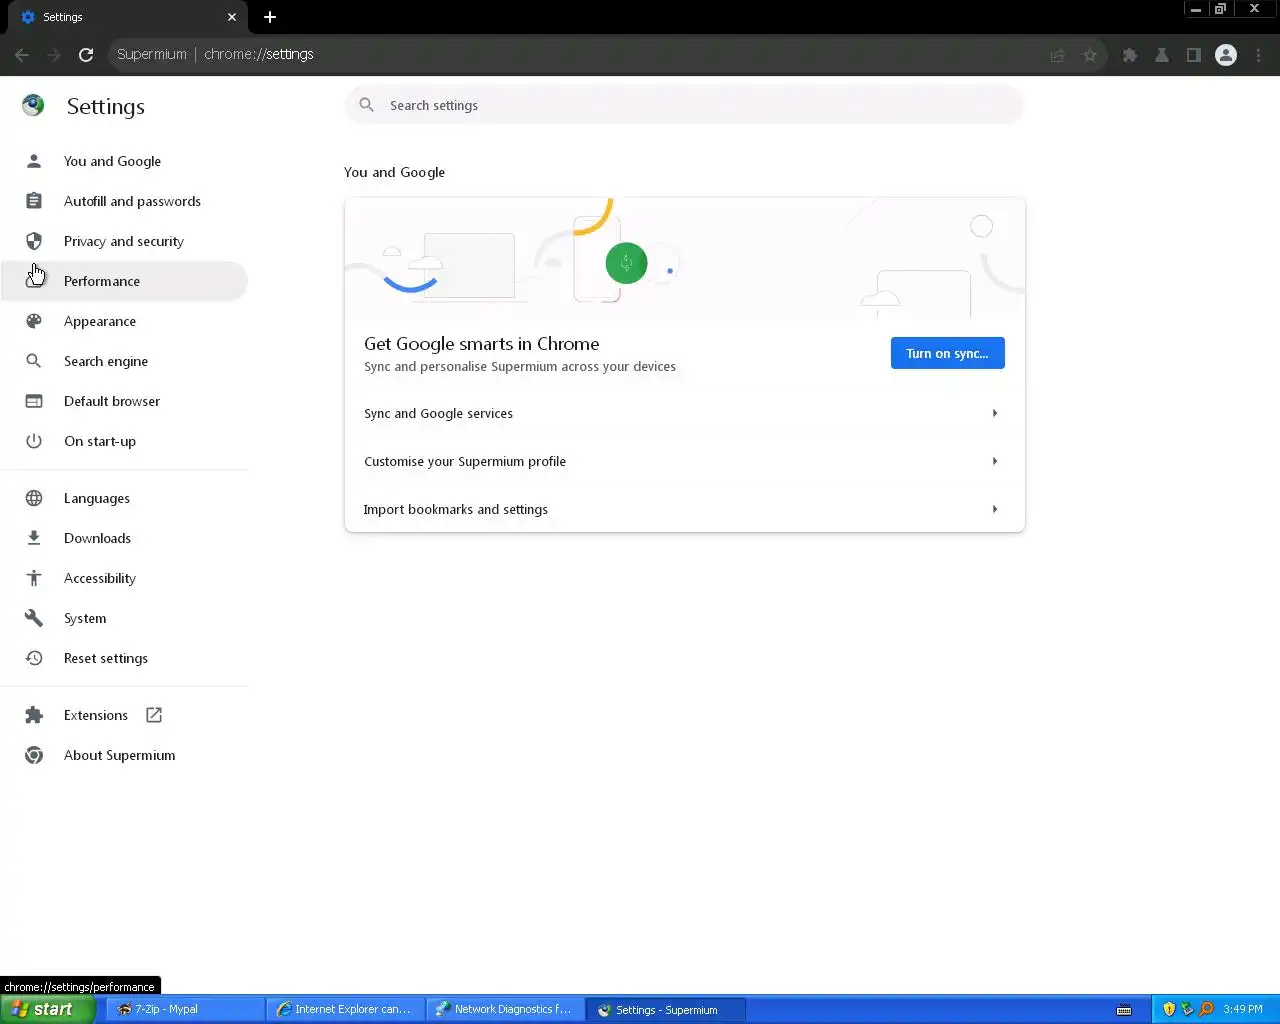Click the Accessibility figure icon
The width and height of the screenshot is (1280, 1024).
[34, 578]
